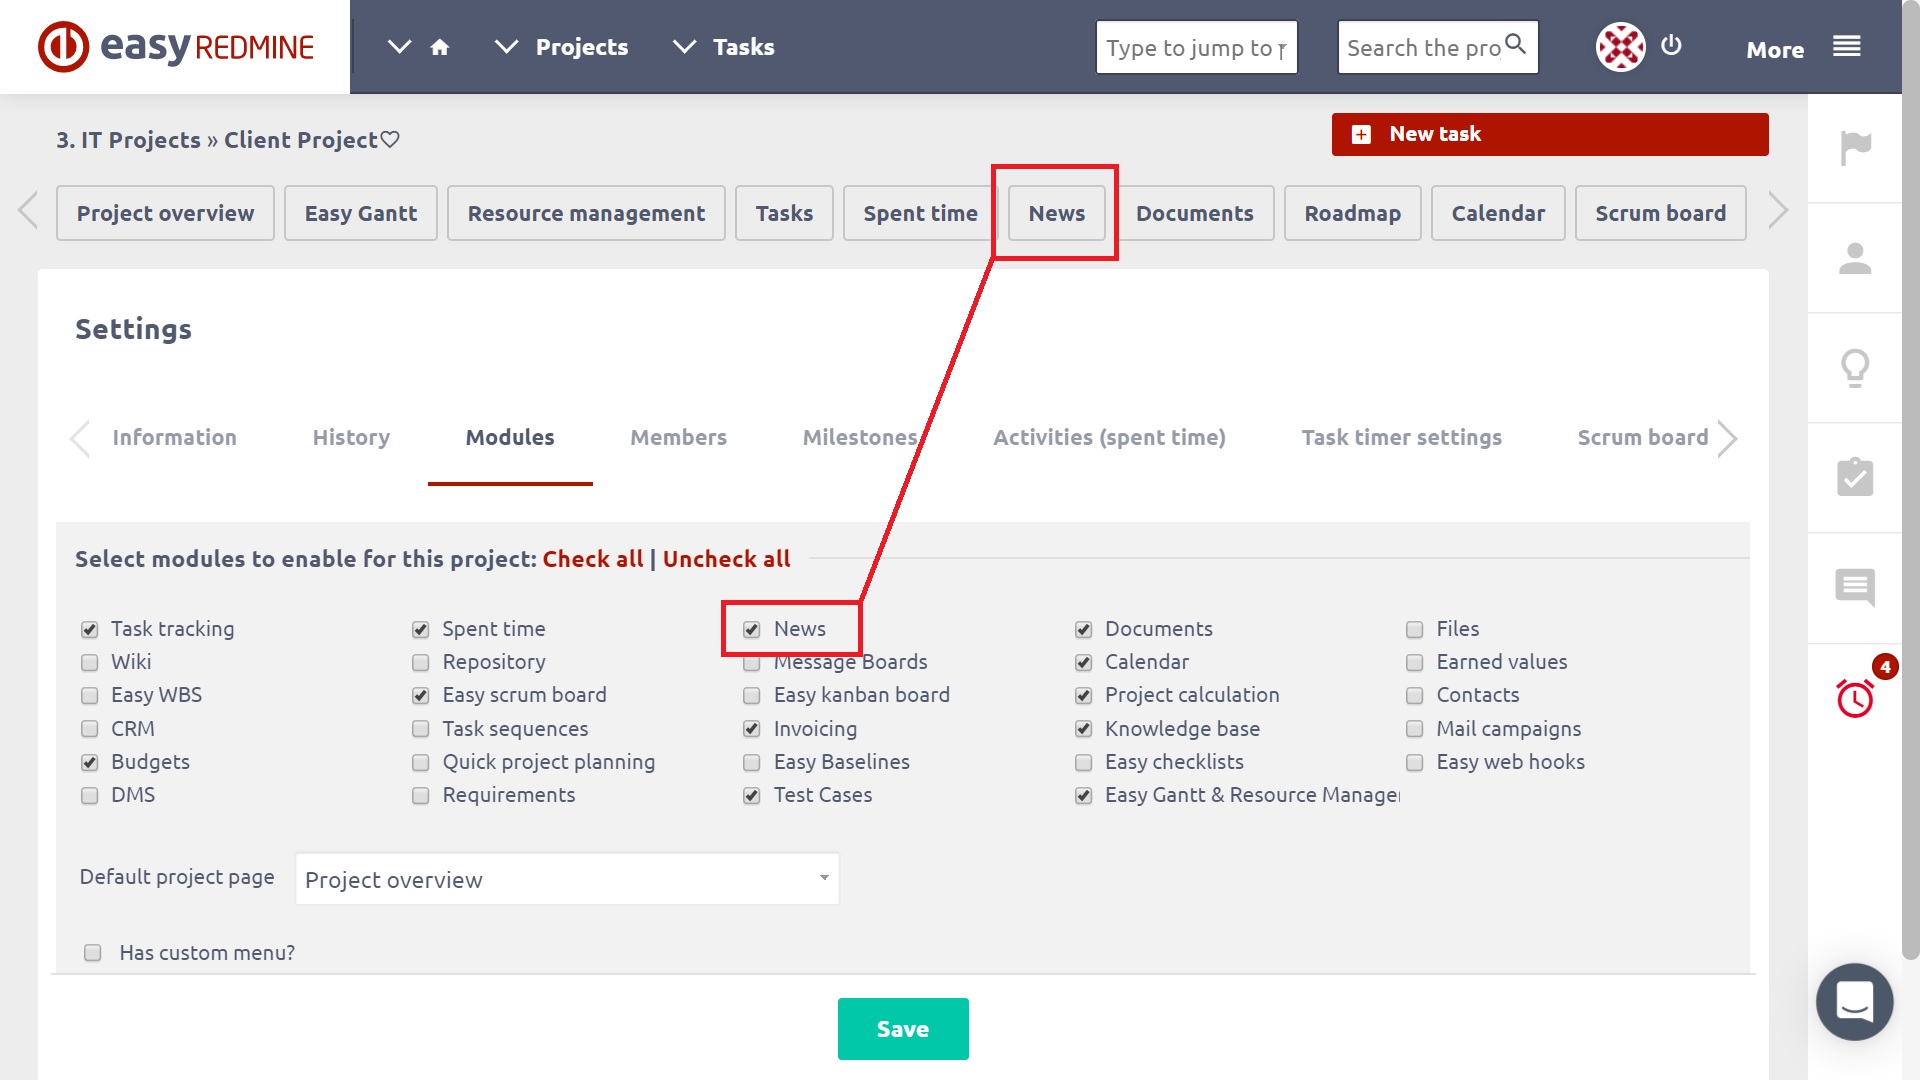
Task: Open Activities (spent time) tab
Action: 1109,438
